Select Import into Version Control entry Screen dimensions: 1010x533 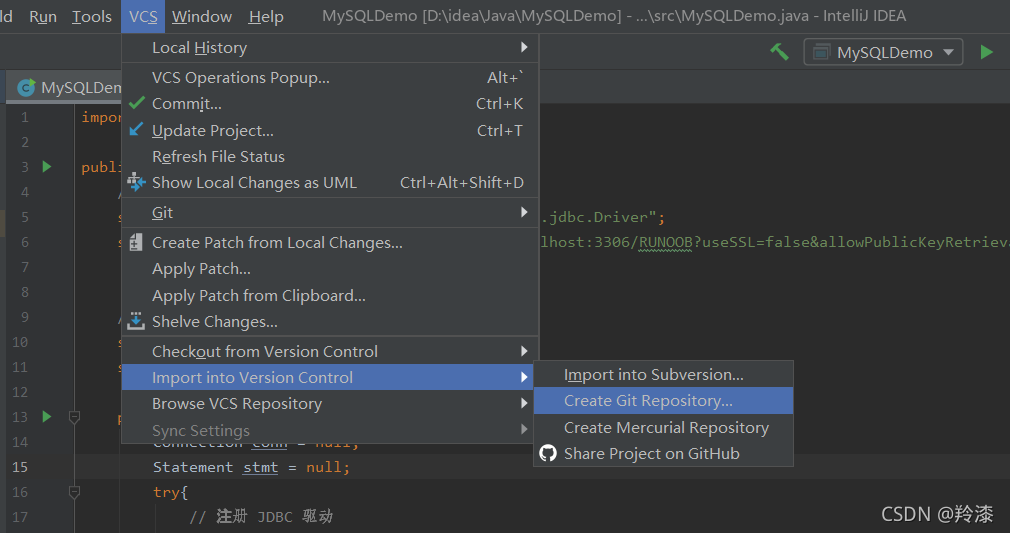(327, 377)
